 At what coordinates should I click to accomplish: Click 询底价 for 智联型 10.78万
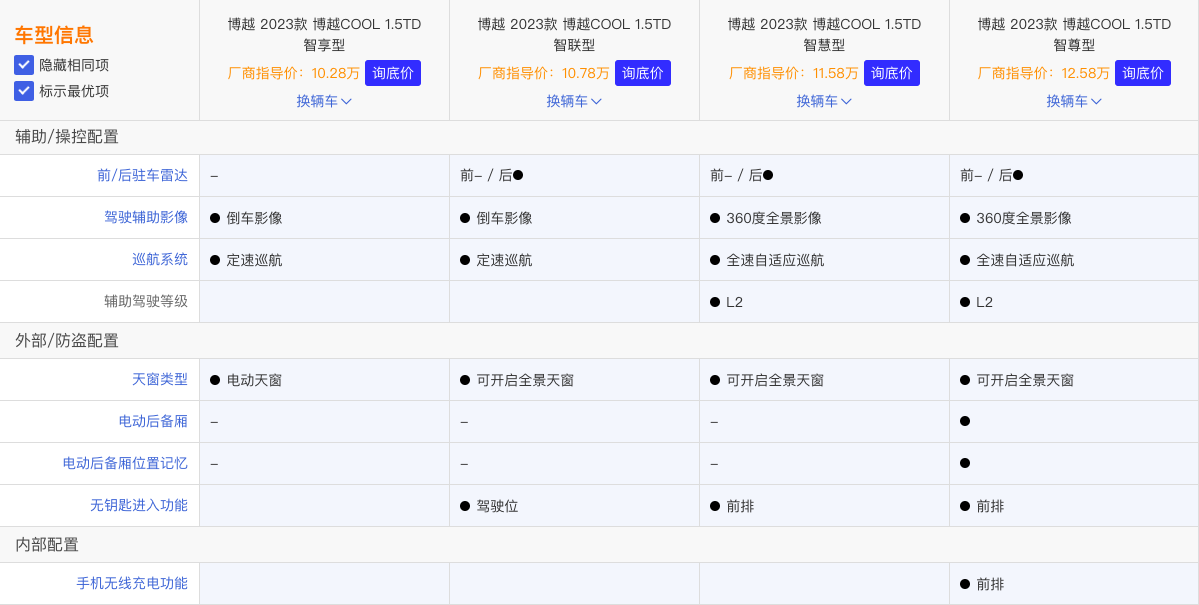[643, 73]
